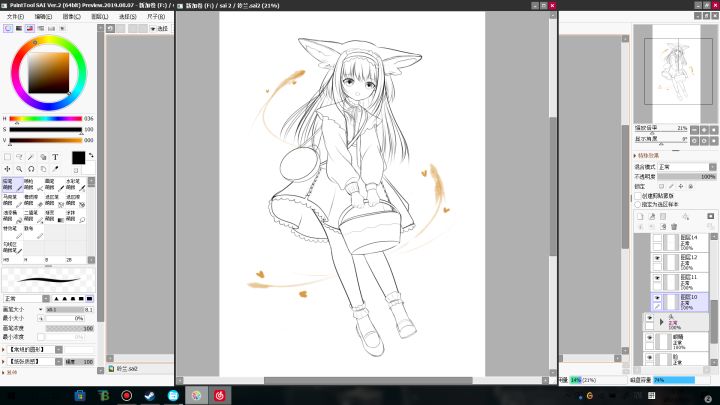The width and height of the screenshot is (720, 405).
Task: Enable the clipping group checkbox
Action: pos(638,196)
